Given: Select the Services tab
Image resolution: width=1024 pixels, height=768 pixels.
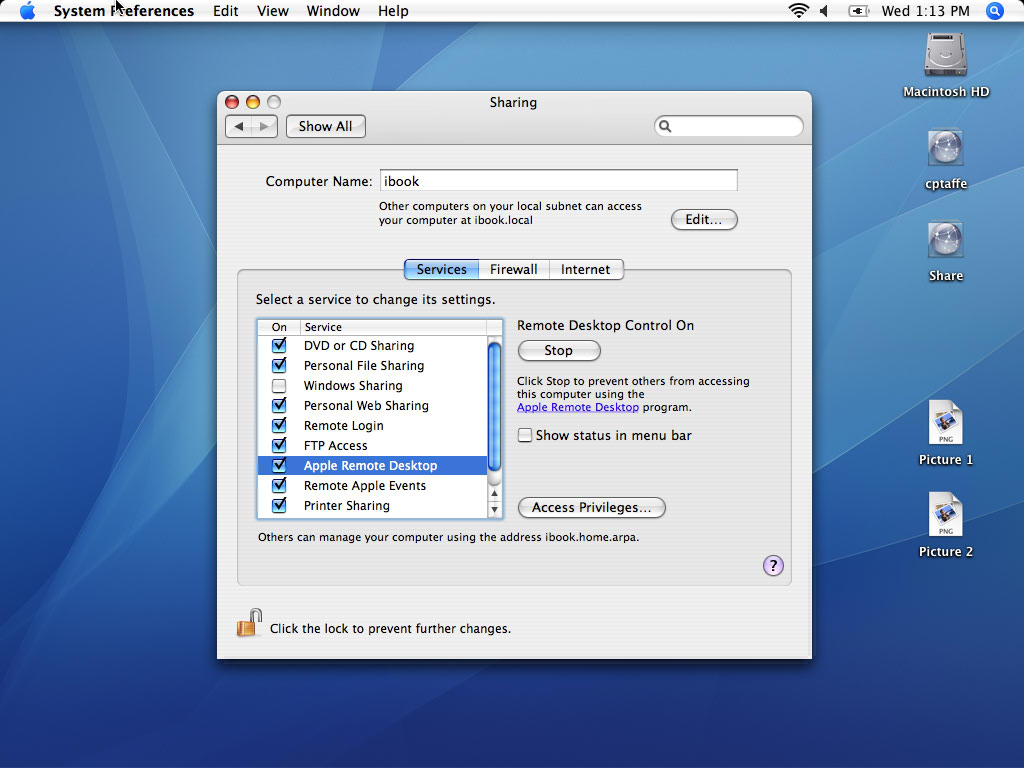Looking at the screenshot, I should 441,269.
